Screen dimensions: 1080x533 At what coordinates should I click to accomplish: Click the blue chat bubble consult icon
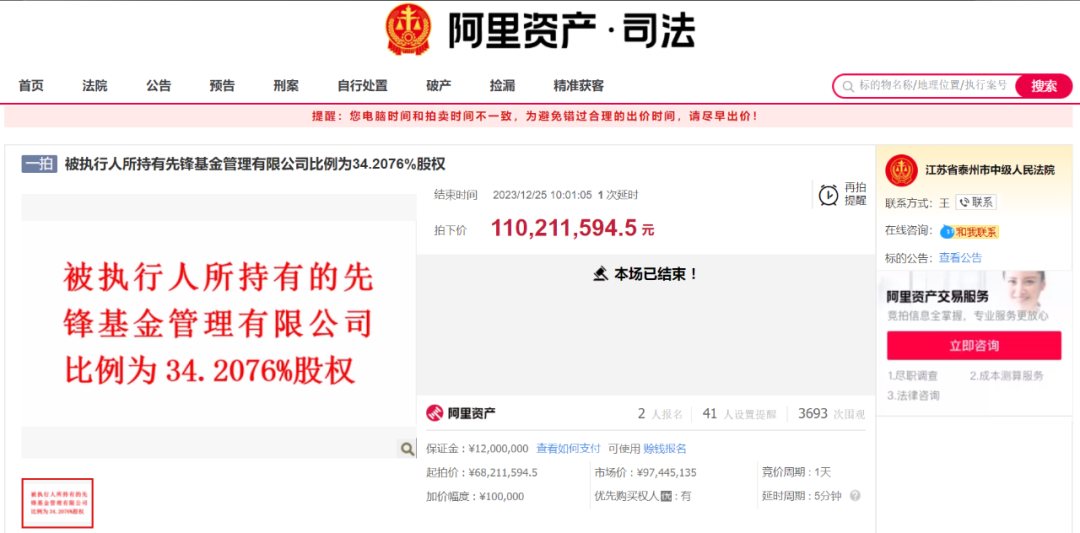946,232
